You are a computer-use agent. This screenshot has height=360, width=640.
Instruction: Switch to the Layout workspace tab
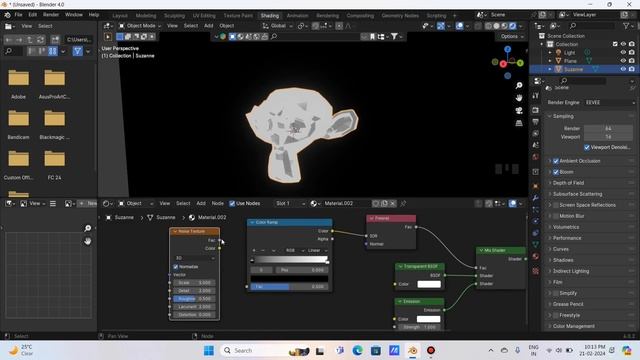pos(120,16)
